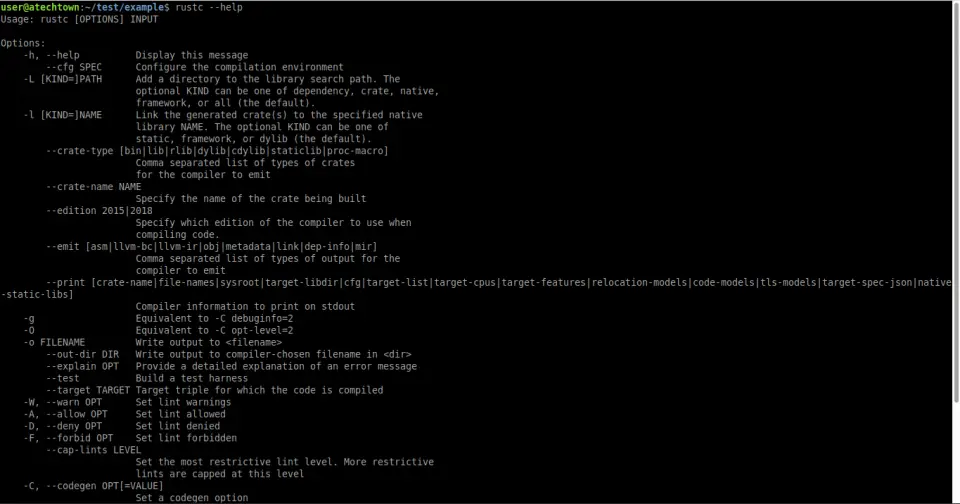
Task: Click the '--crate-type' option line
Action: tap(217, 151)
